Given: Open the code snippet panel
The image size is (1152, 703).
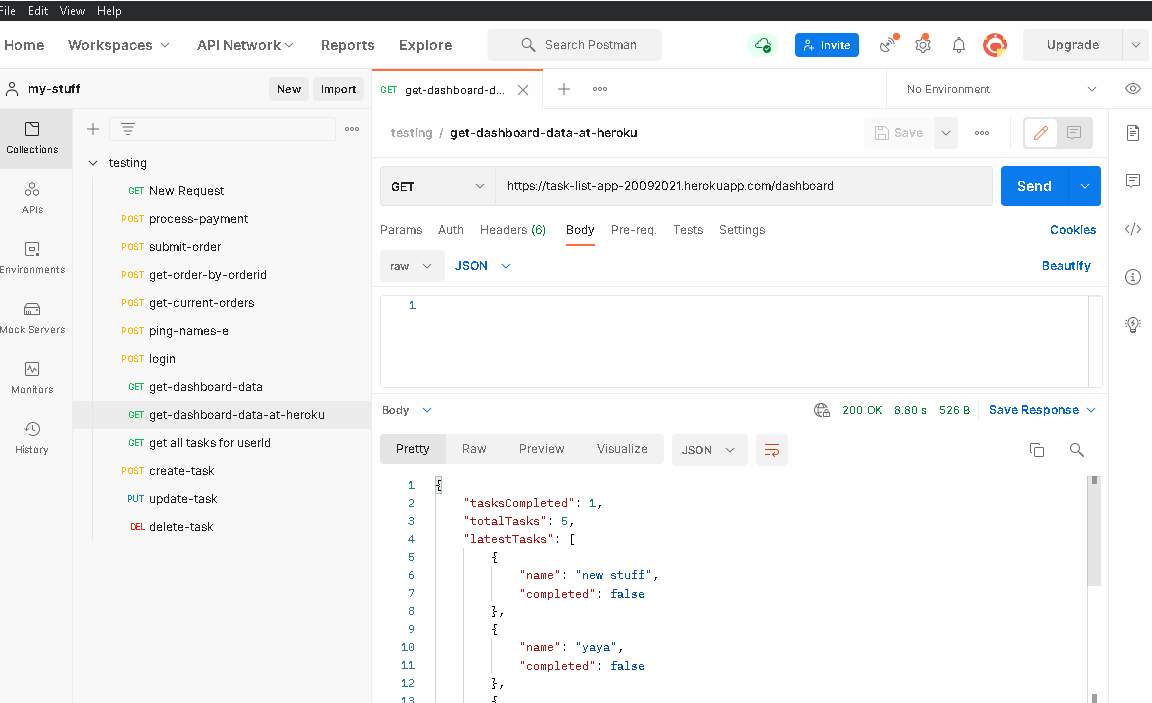Looking at the screenshot, I should tap(1132, 229).
